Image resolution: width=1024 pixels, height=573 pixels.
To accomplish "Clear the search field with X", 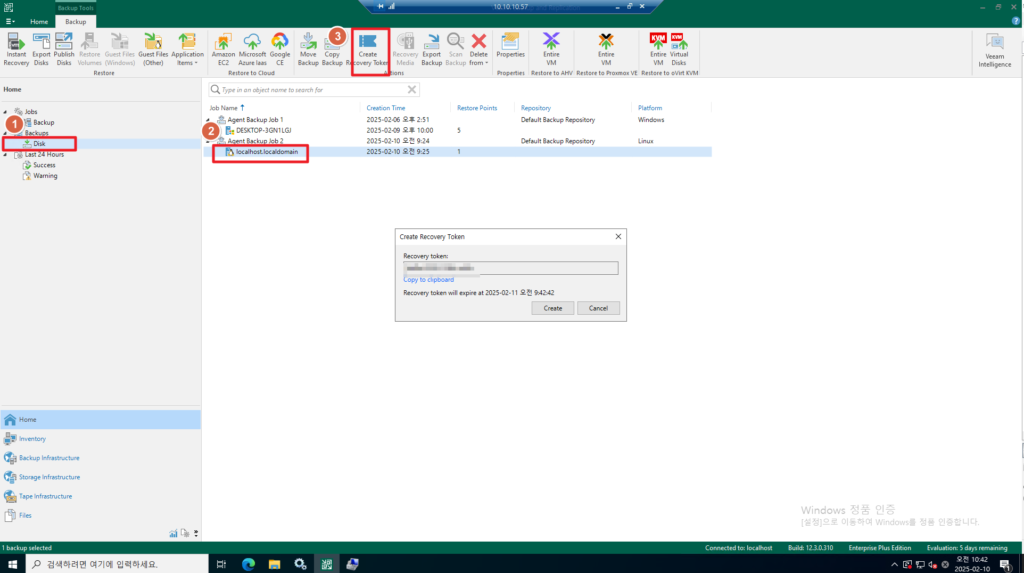I will tap(411, 90).
